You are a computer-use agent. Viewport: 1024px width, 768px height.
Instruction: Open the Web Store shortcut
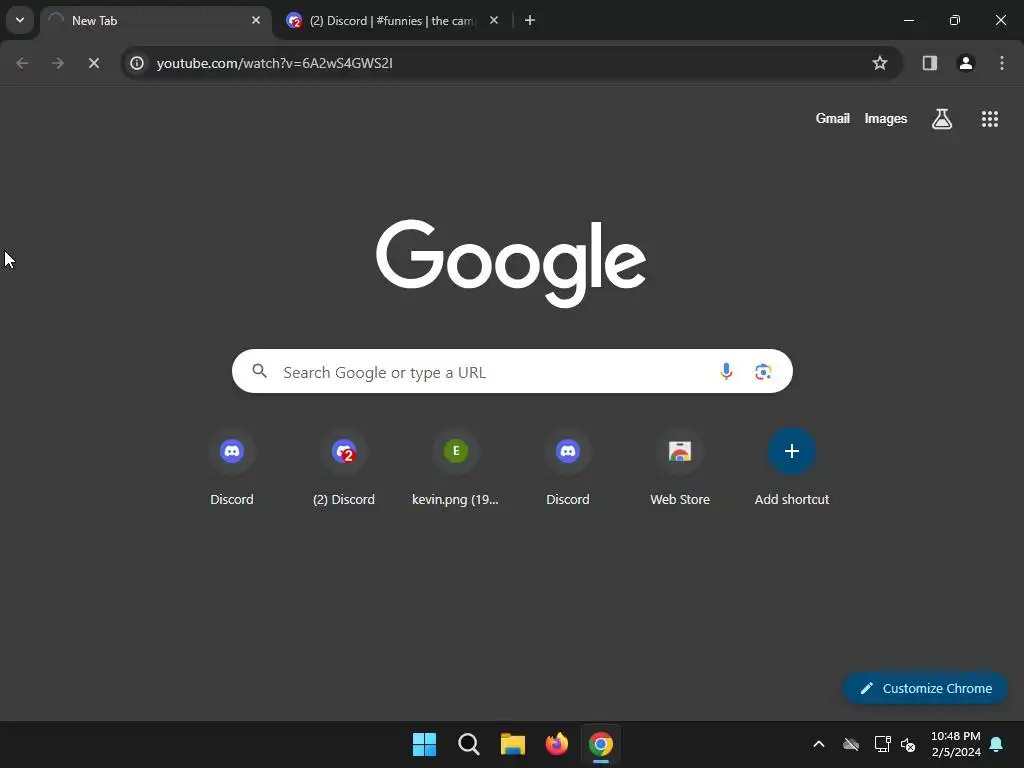680,468
